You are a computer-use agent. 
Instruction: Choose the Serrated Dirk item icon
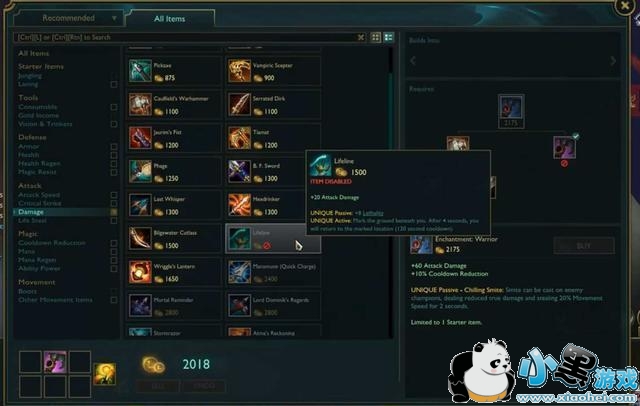coord(239,104)
